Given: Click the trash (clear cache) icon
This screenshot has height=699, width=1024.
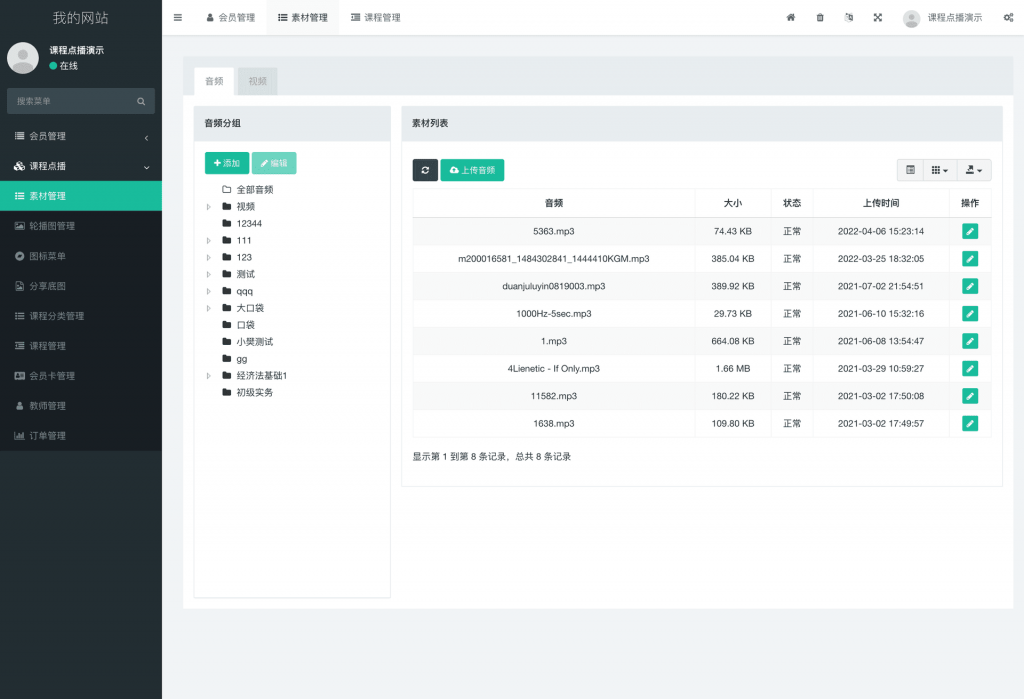Looking at the screenshot, I should (x=820, y=18).
